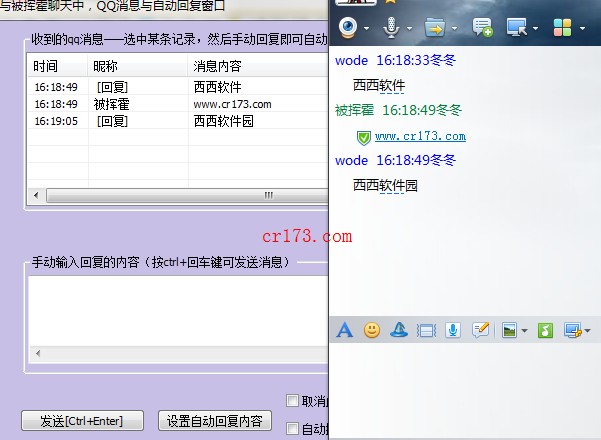
Task: Toggle the 自动 checkbox
Action: [x=292, y=428]
